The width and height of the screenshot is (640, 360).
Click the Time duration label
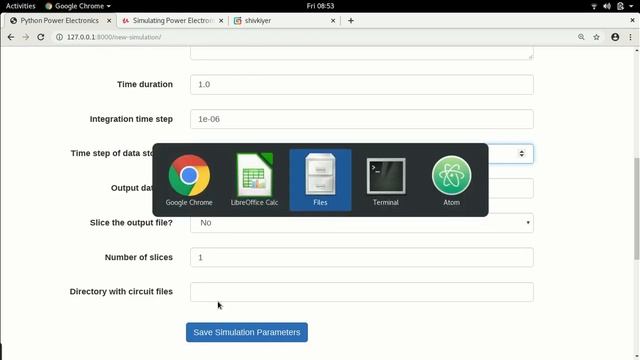point(145,84)
